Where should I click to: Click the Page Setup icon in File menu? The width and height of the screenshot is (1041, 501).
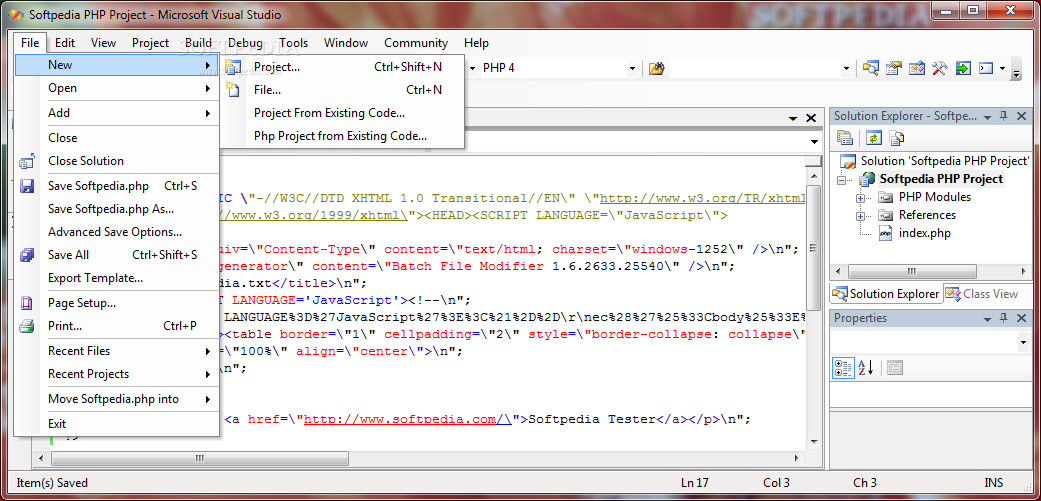click(x=27, y=303)
